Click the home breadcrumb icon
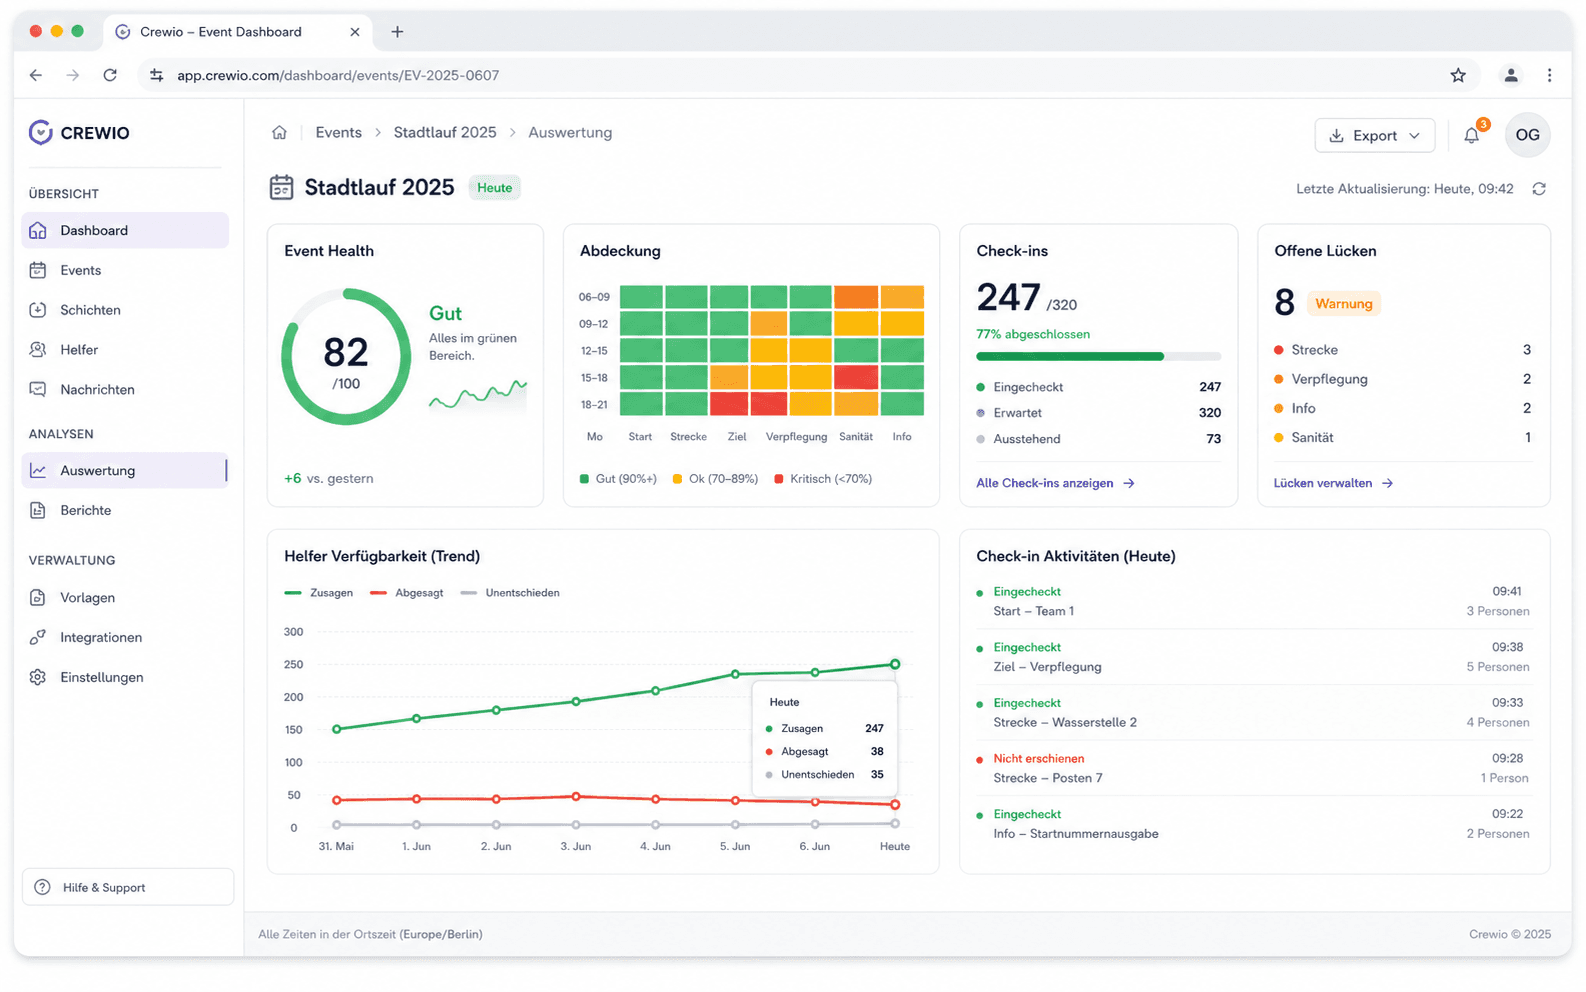This screenshot has width=1586, height=992. pyautogui.click(x=279, y=132)
